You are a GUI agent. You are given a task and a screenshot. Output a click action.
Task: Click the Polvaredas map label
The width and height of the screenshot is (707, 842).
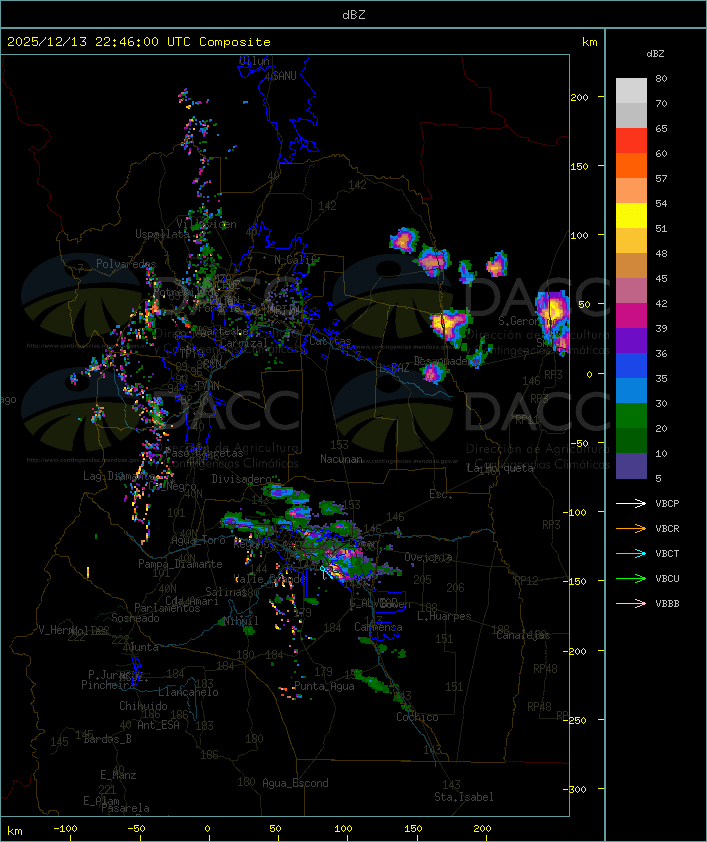click(126, 264)
